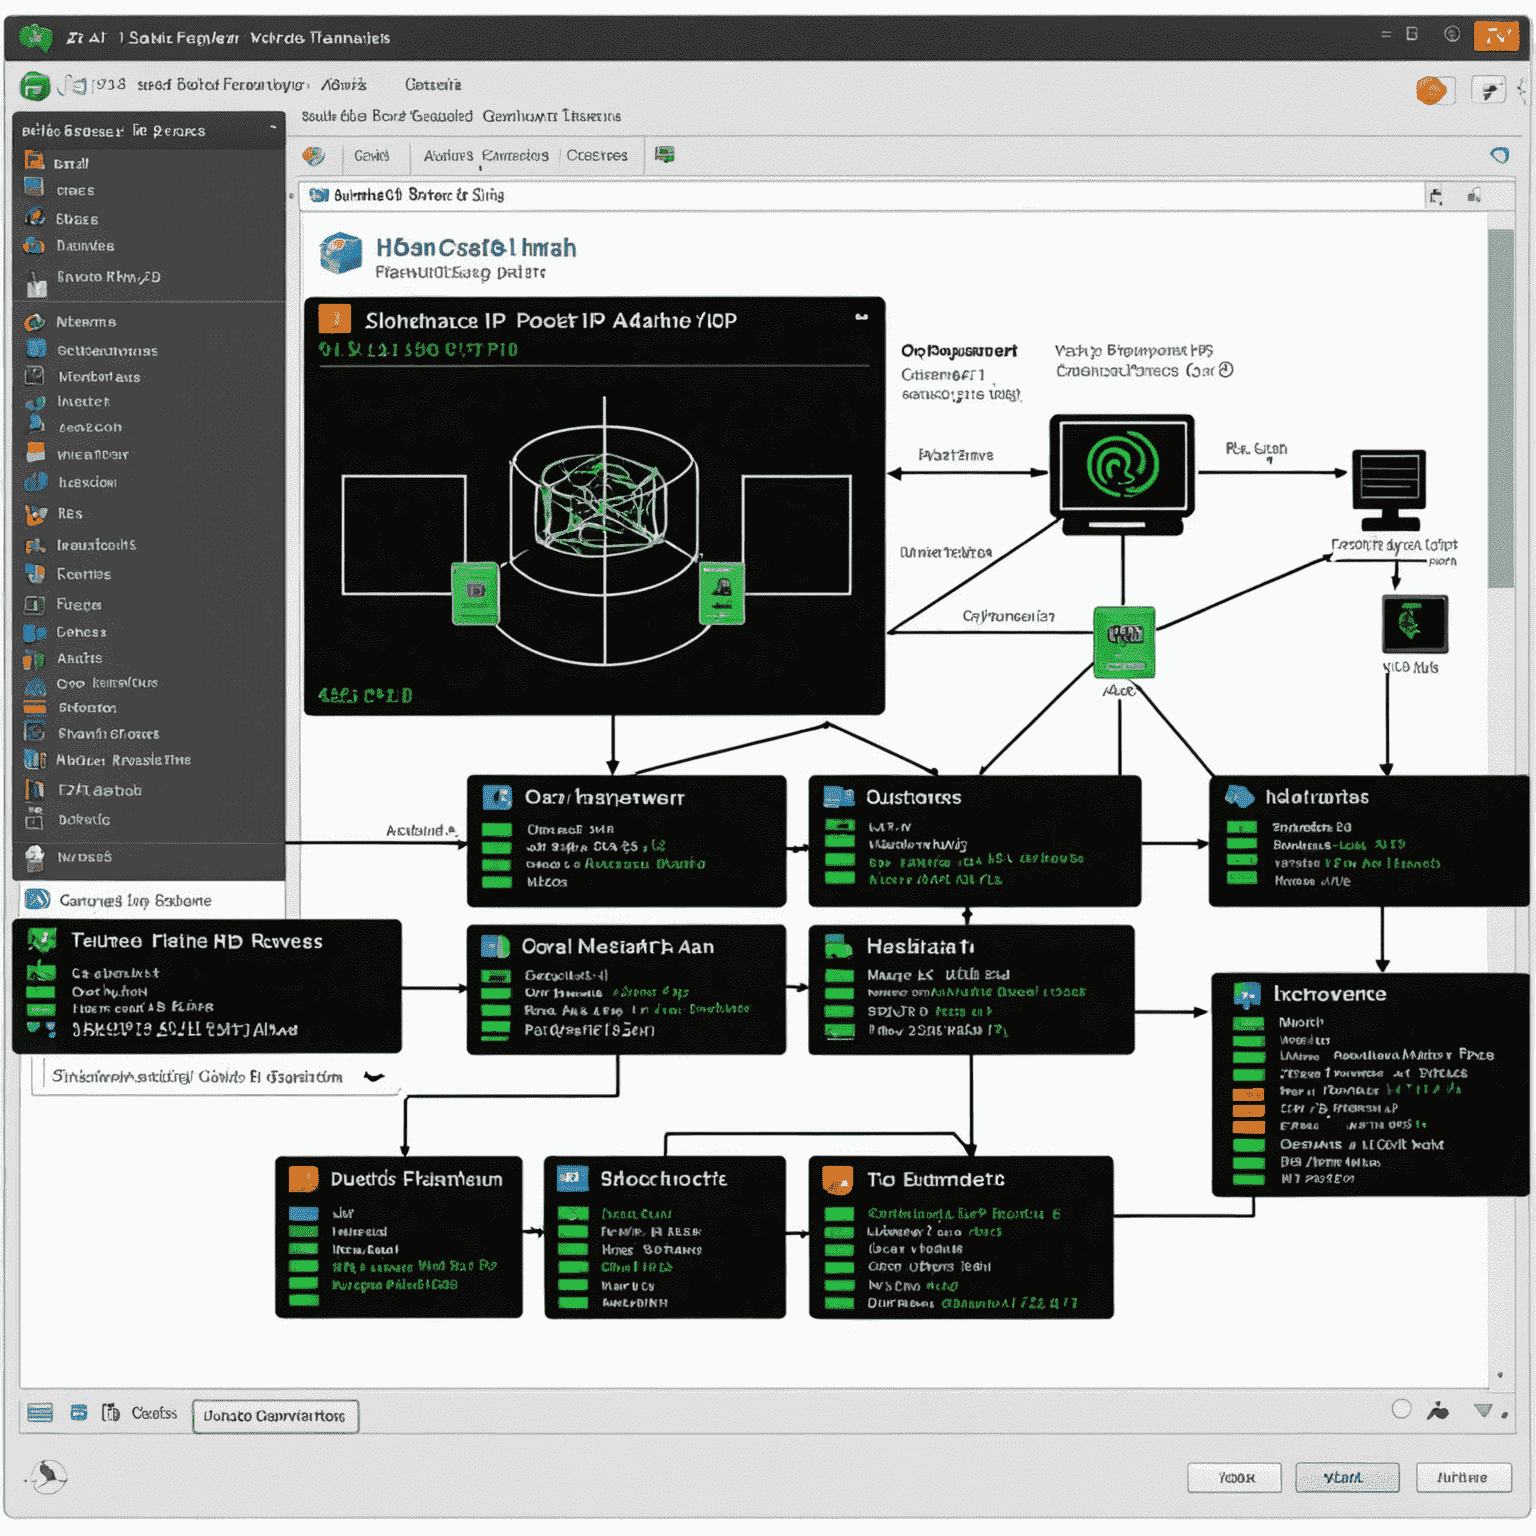Click the orange globe icon in upper toolbar

coord(1431,90)
